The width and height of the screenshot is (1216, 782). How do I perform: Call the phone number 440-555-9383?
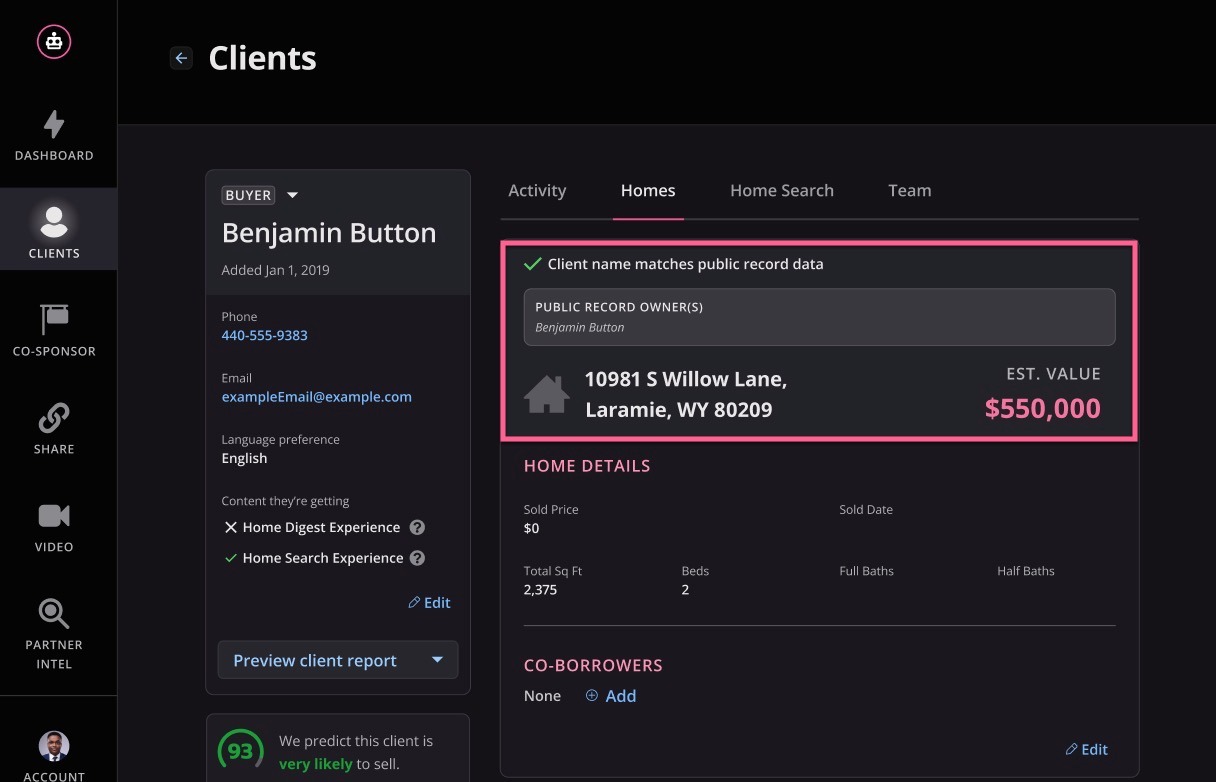(x=264, y=335)
